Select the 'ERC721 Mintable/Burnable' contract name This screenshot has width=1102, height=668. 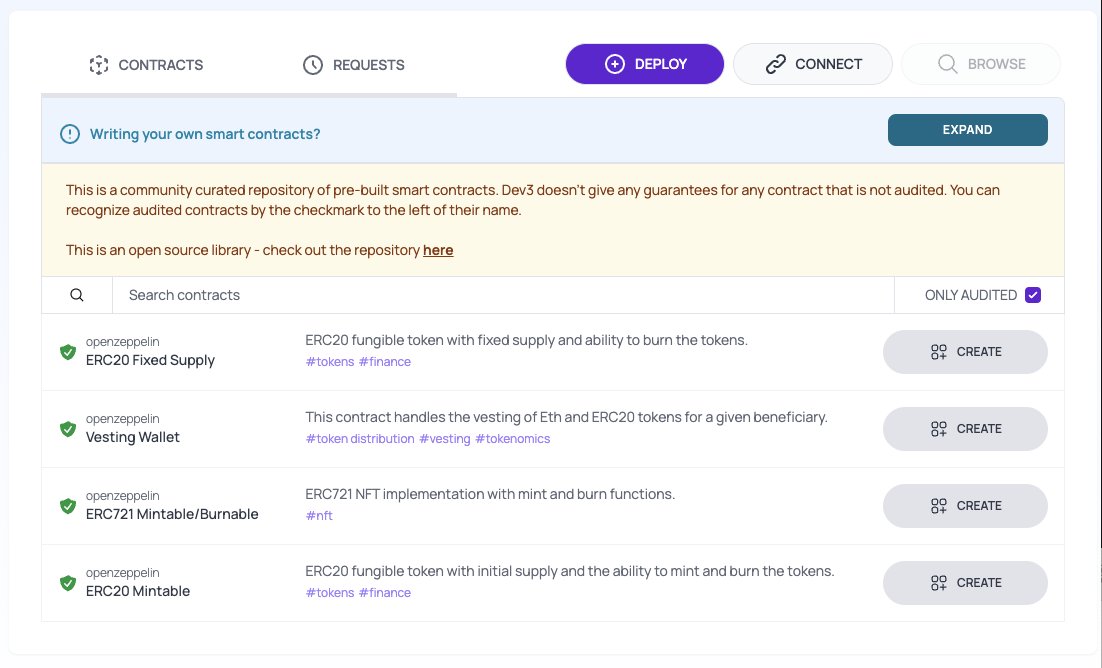[x=172, y=514]
